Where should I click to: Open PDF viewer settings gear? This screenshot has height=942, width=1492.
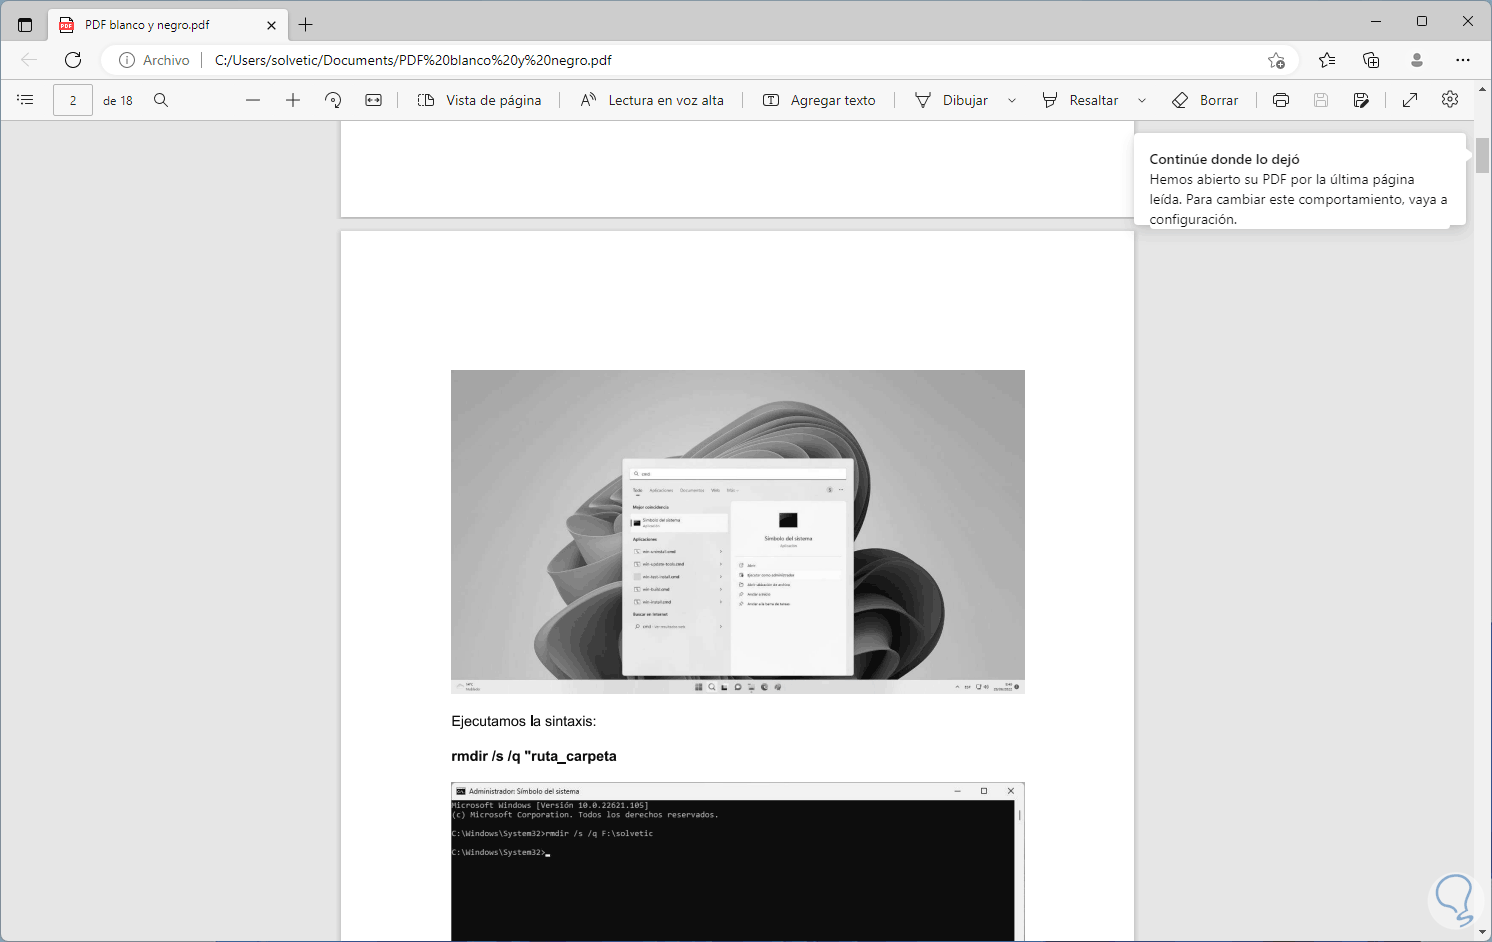[x=1450, y=100]
